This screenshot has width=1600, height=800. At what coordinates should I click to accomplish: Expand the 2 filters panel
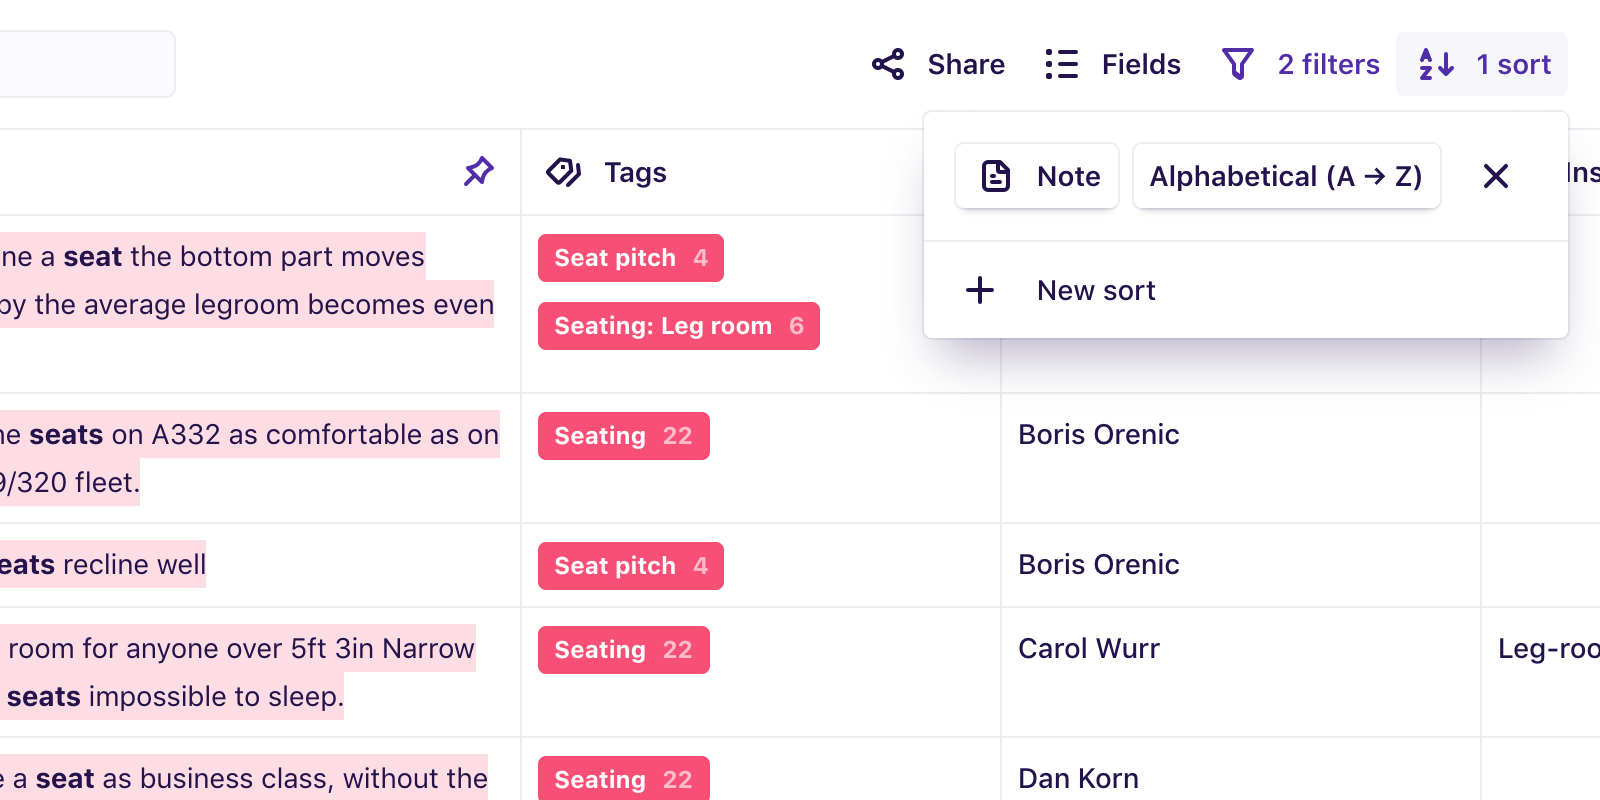tap(1298, 63)
